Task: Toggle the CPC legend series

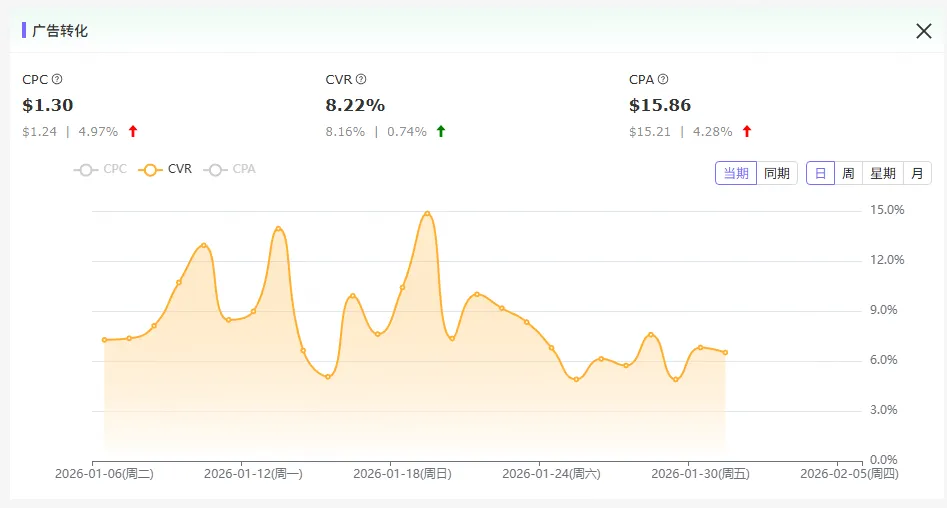Action: [x=101, y=170]
